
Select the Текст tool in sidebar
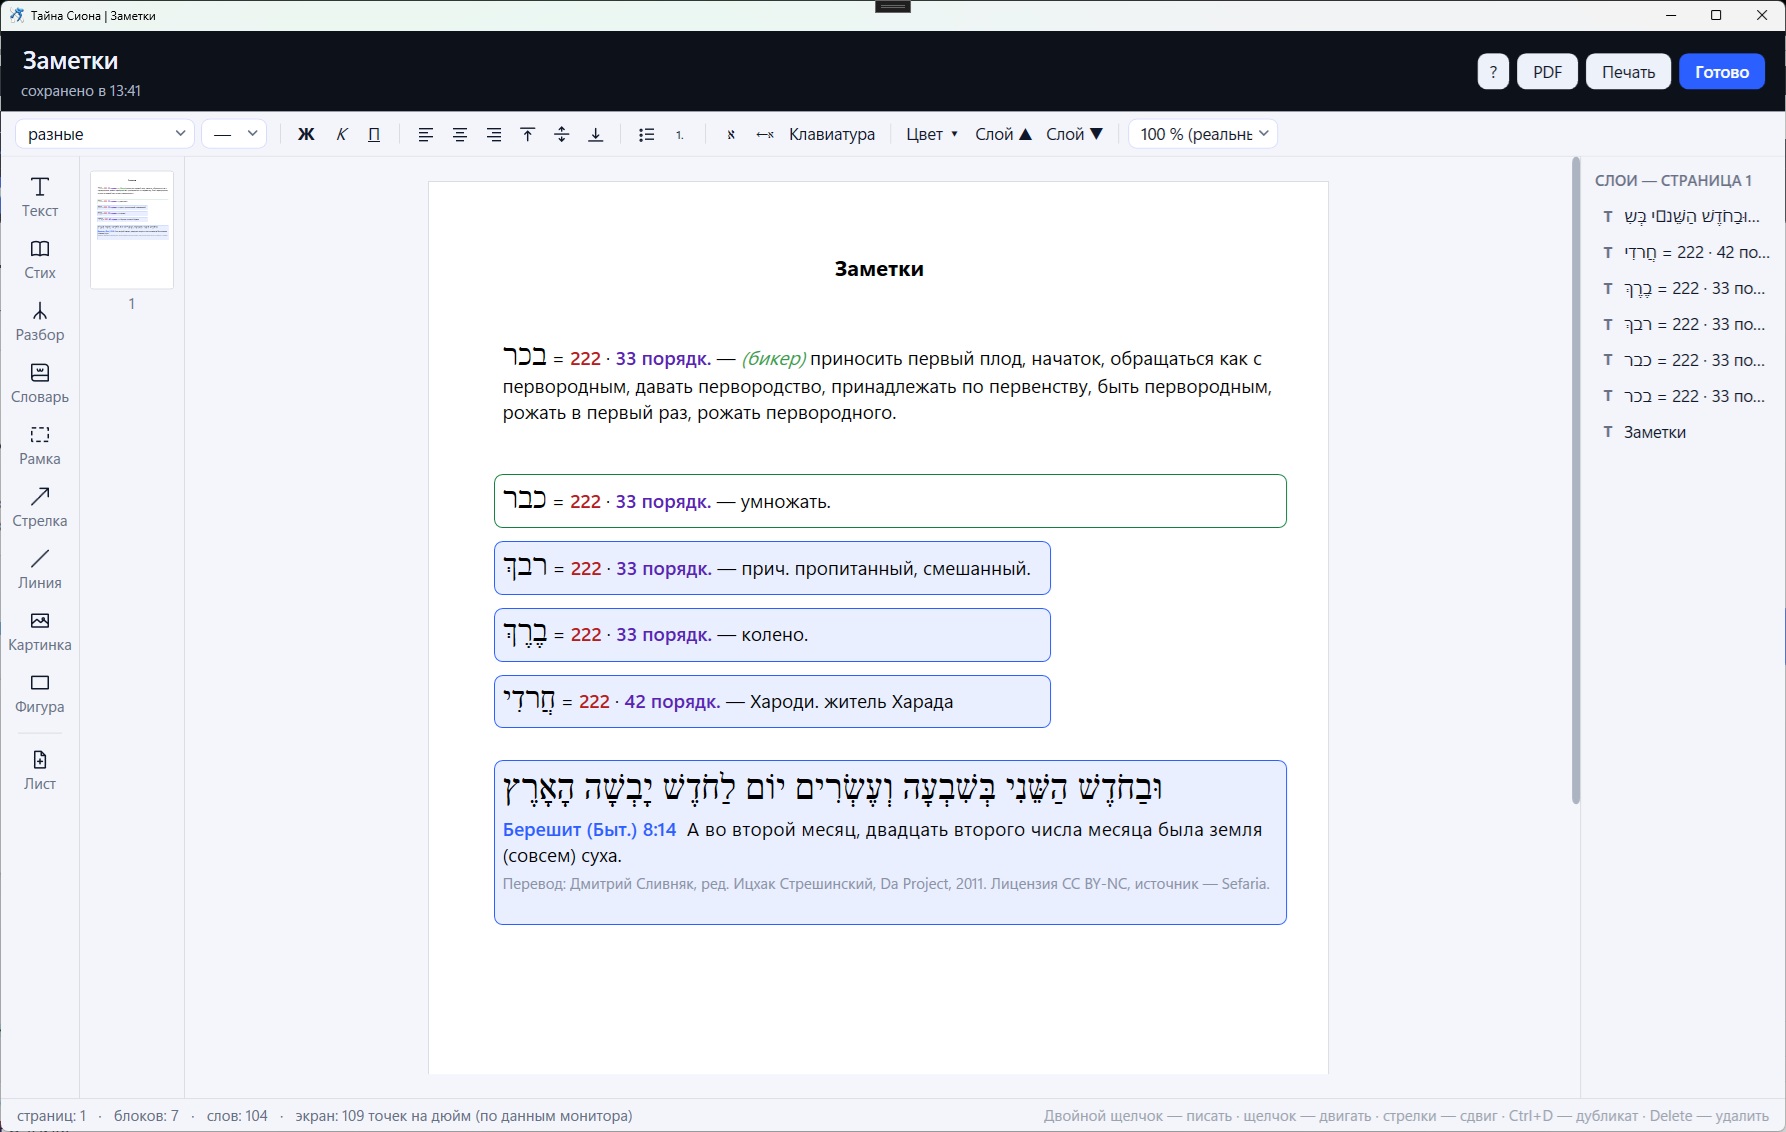coord(40,197)
